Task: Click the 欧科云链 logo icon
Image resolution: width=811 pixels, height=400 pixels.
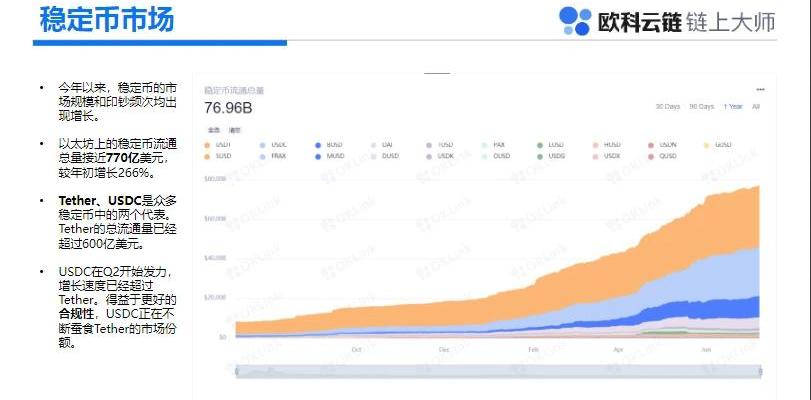Action: [574, 21]
